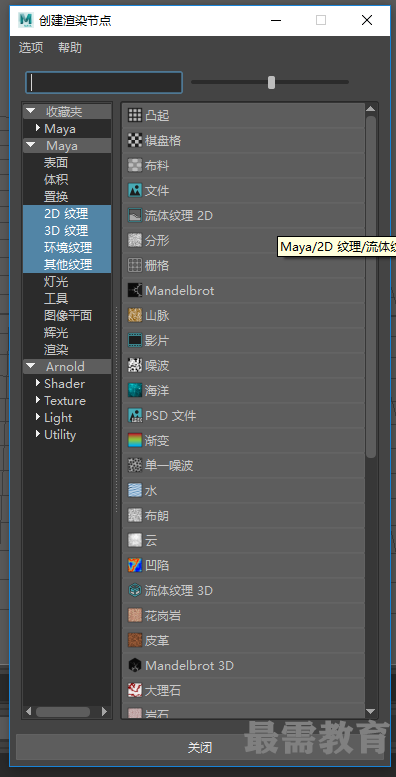396x777 pixels.
Task: Expand the Arnold Texture group
Action: (38, 400)
